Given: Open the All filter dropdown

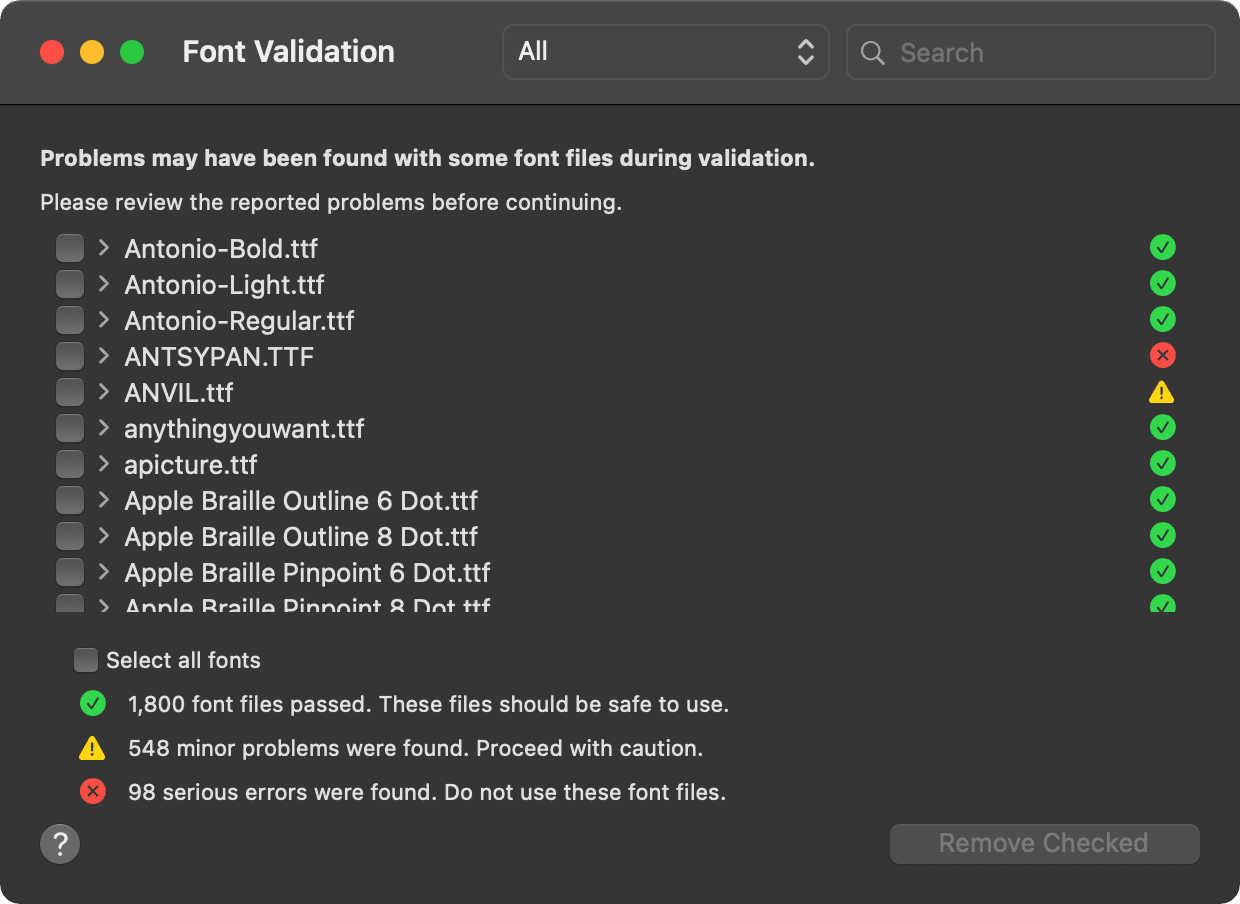Looking at the screenshot, I should (665, 52).
